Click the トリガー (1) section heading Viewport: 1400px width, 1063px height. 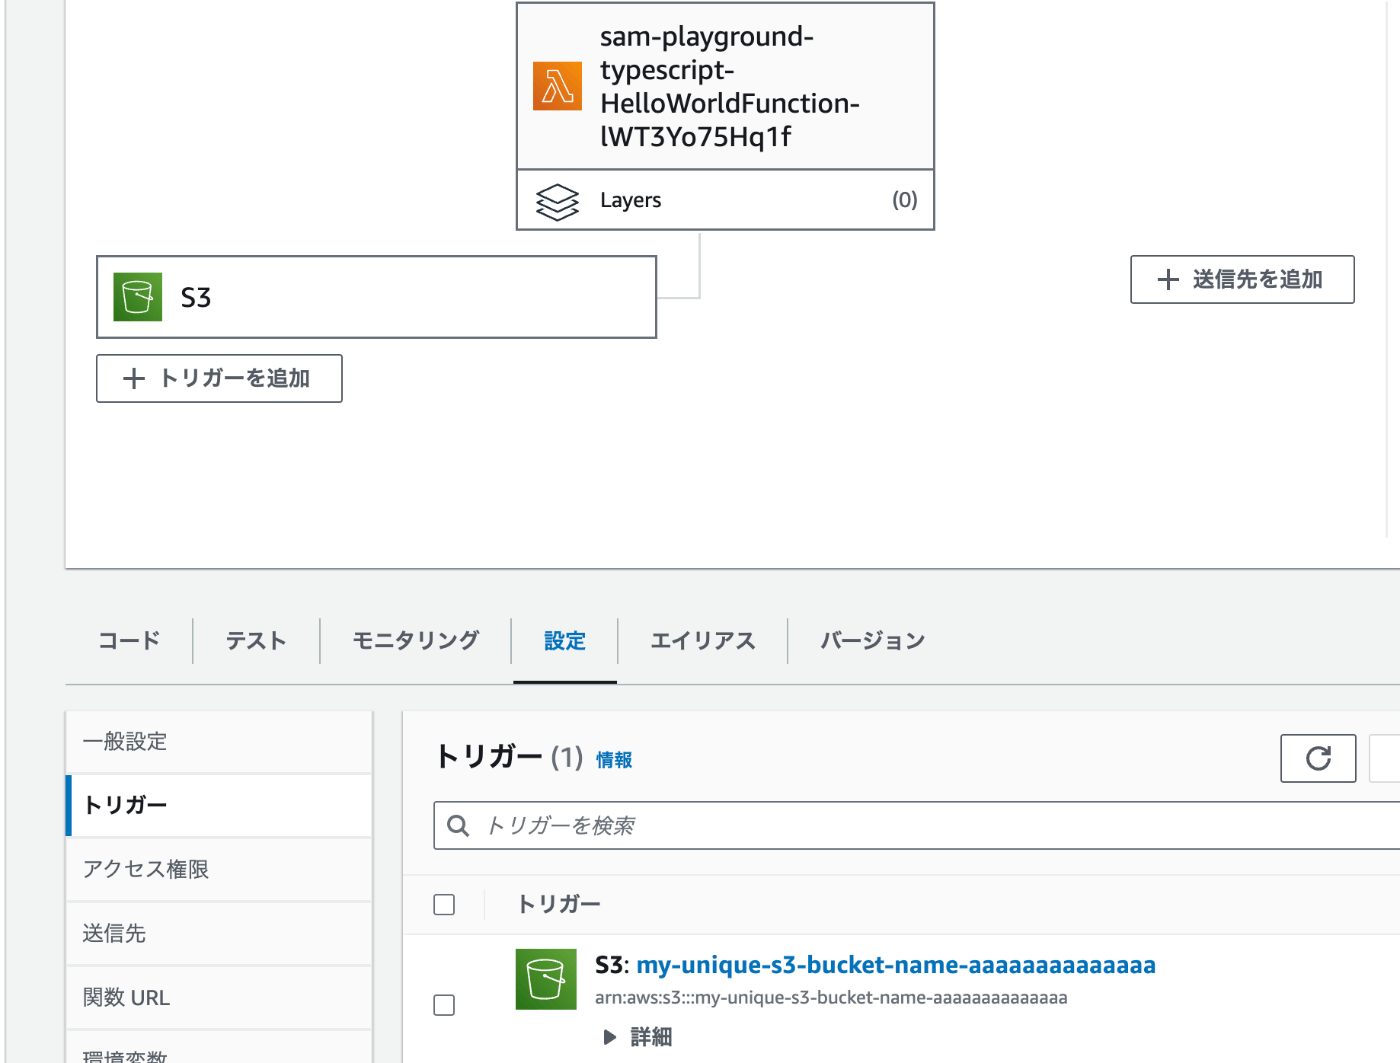pos(509,757)
